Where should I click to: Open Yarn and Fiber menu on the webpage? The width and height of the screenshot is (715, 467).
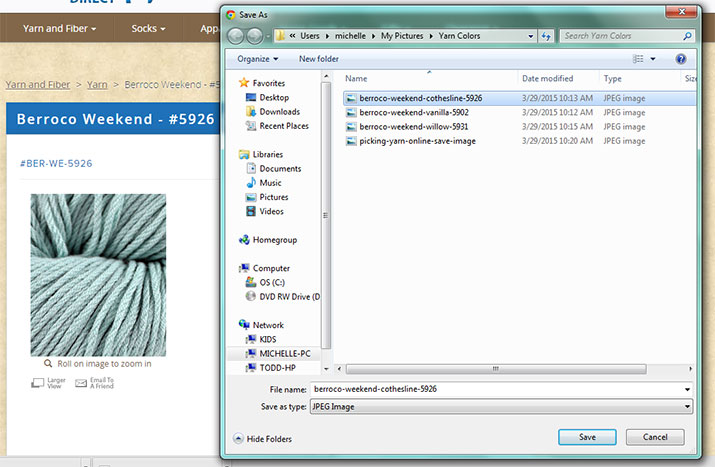(59, 28)
